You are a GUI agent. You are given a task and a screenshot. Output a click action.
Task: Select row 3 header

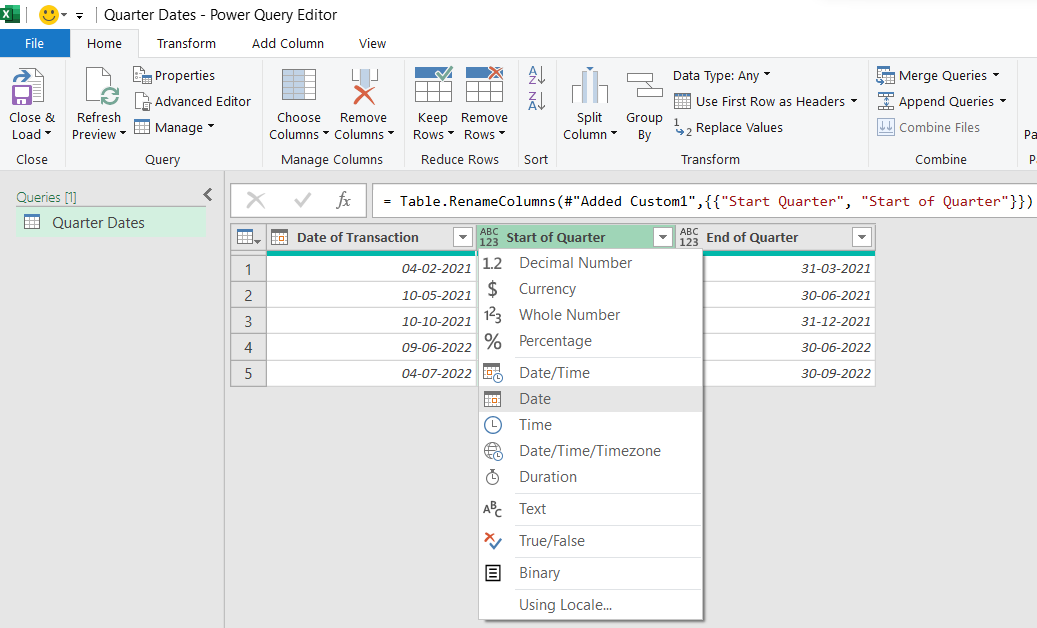248,321
